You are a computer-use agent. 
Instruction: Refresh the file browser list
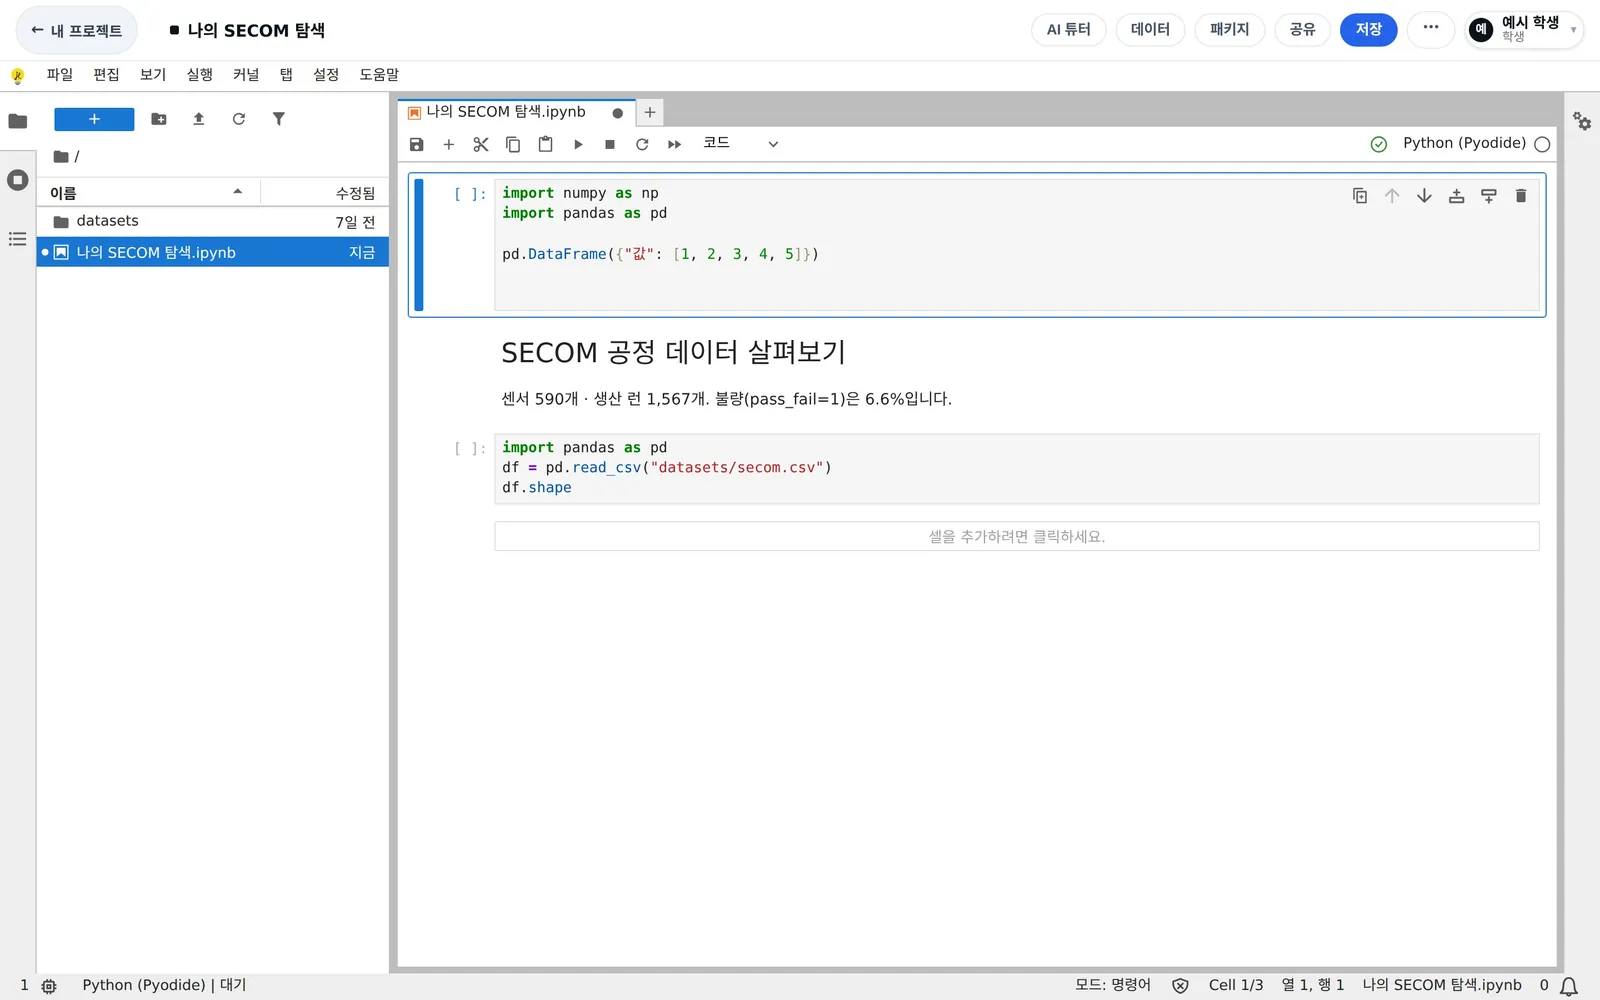coord(239,119)
